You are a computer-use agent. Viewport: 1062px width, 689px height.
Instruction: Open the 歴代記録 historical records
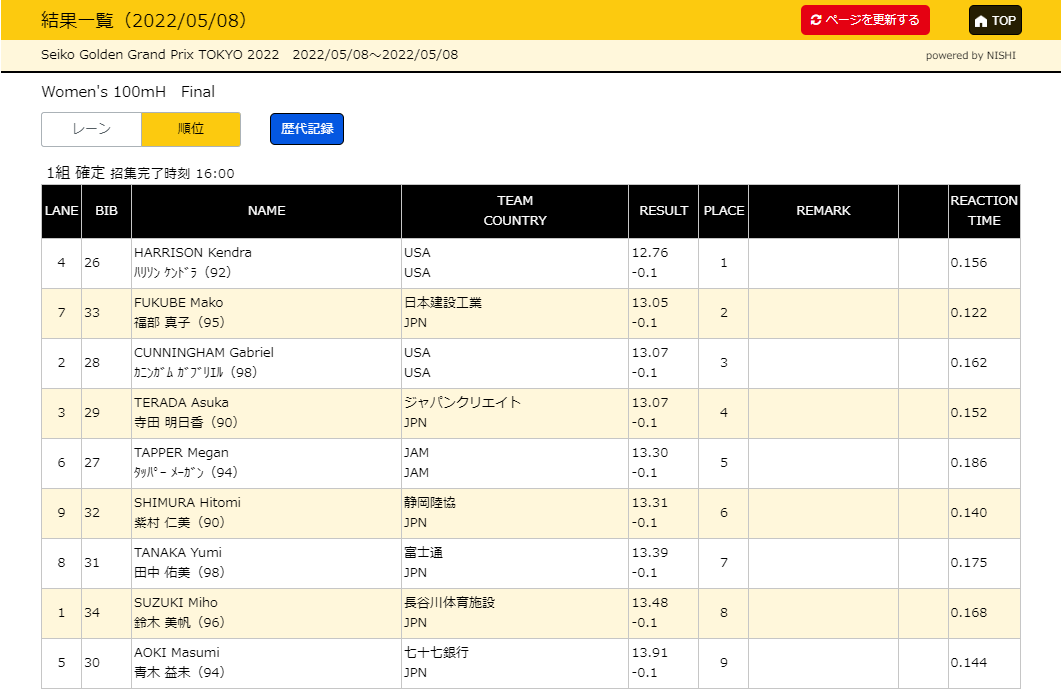306,129
